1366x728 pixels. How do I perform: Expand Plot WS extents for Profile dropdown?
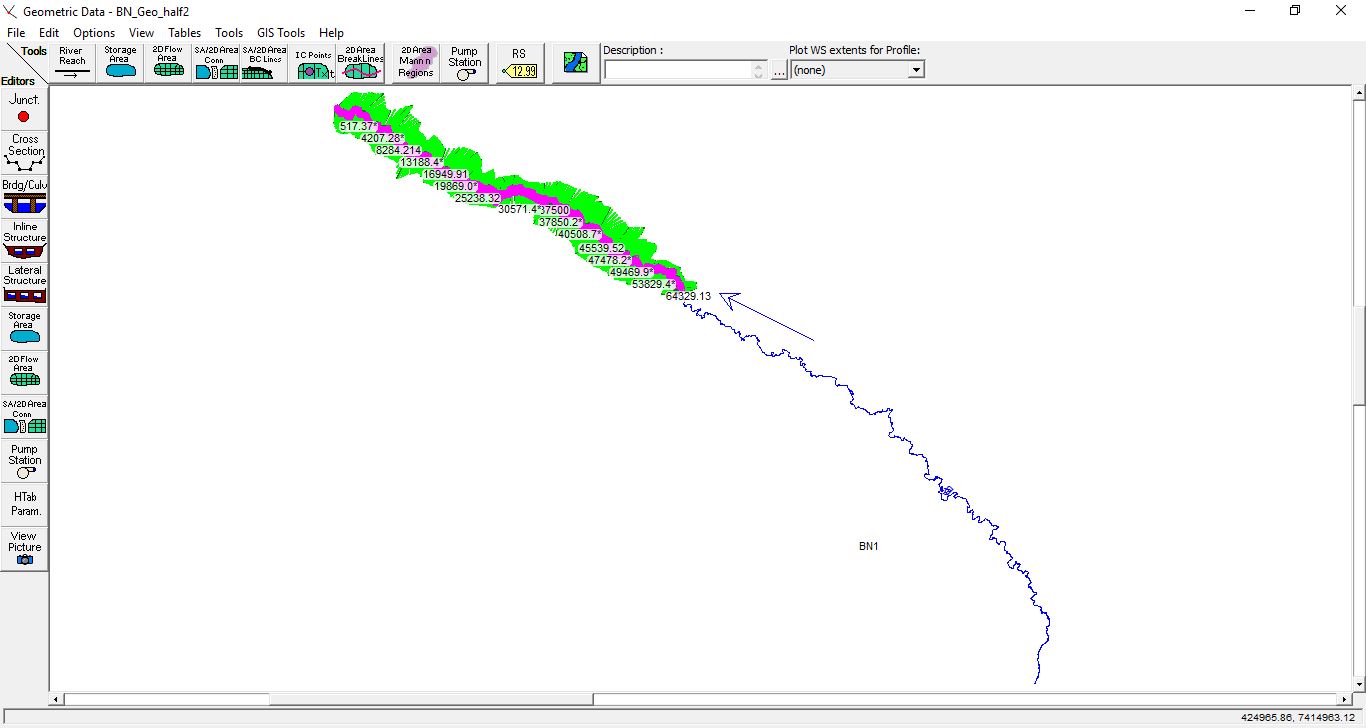pos(915,70)
